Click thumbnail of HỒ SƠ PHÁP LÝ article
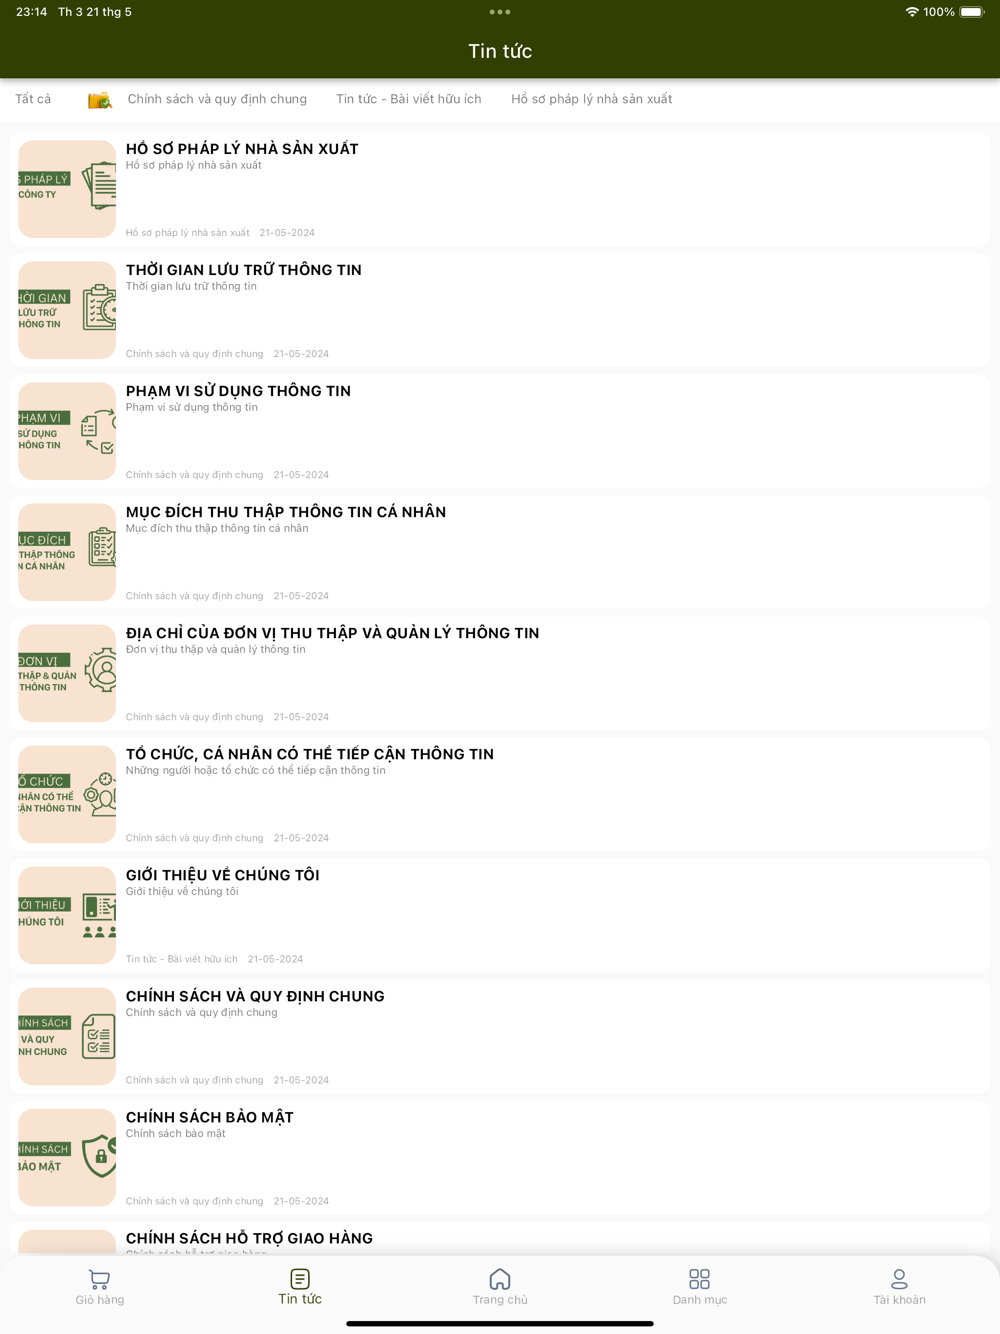Image resolution: width=1000 pixels, height=1334 pixels. (x=67, y=189)
